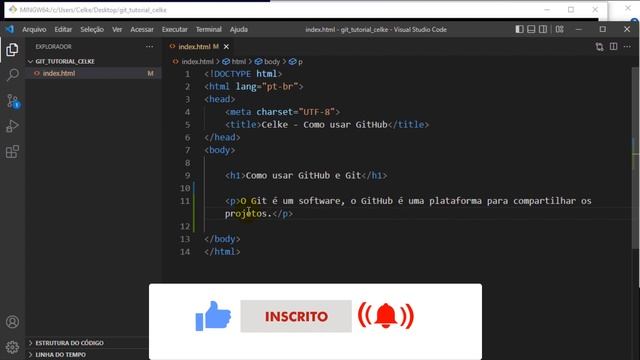Close the index.html editor tab

pos(226,47)
